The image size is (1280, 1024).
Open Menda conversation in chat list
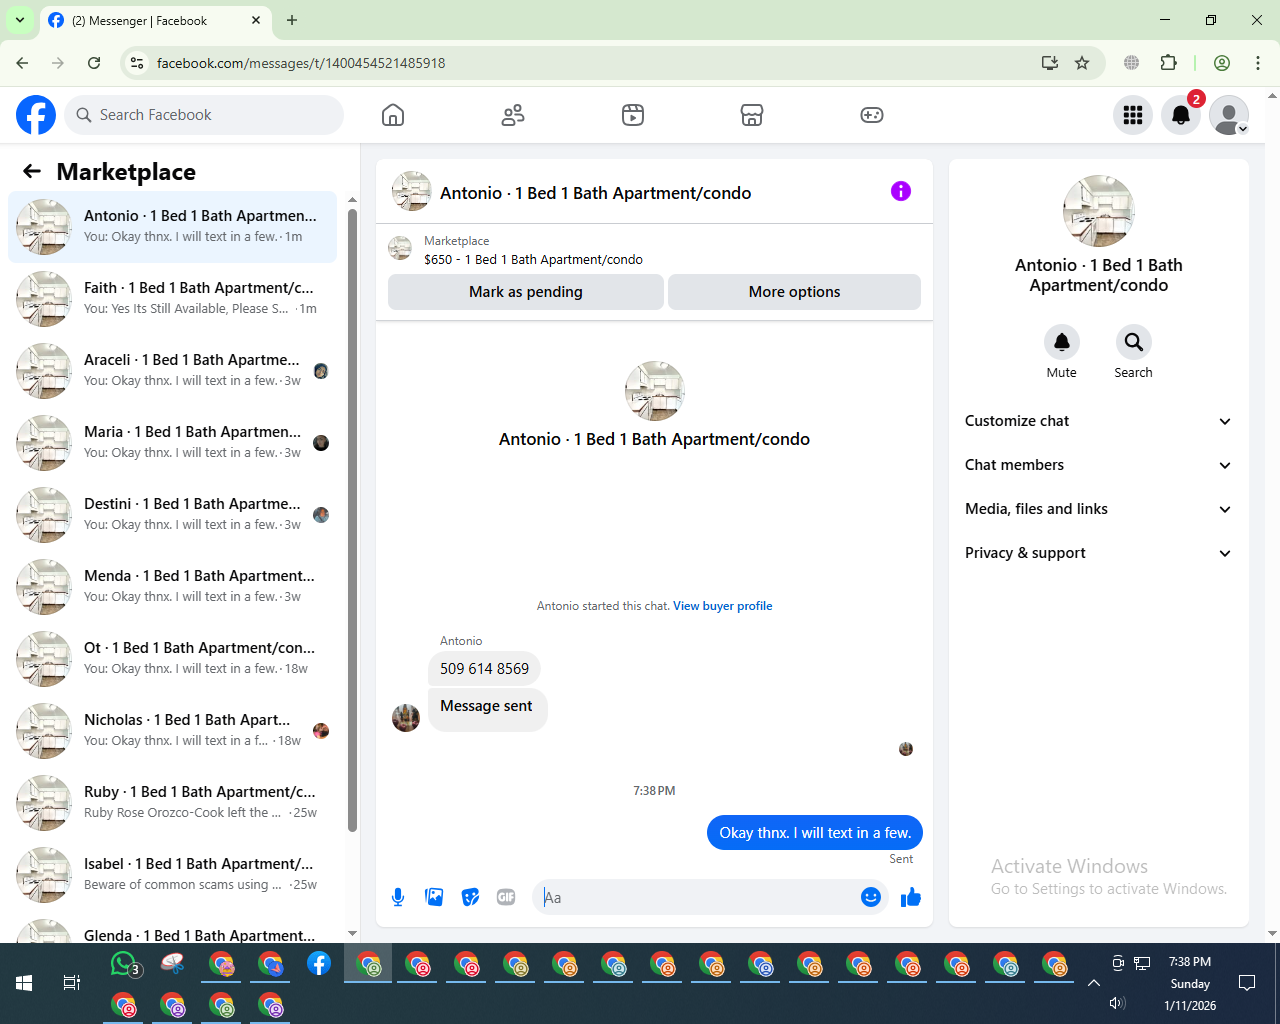172,587
